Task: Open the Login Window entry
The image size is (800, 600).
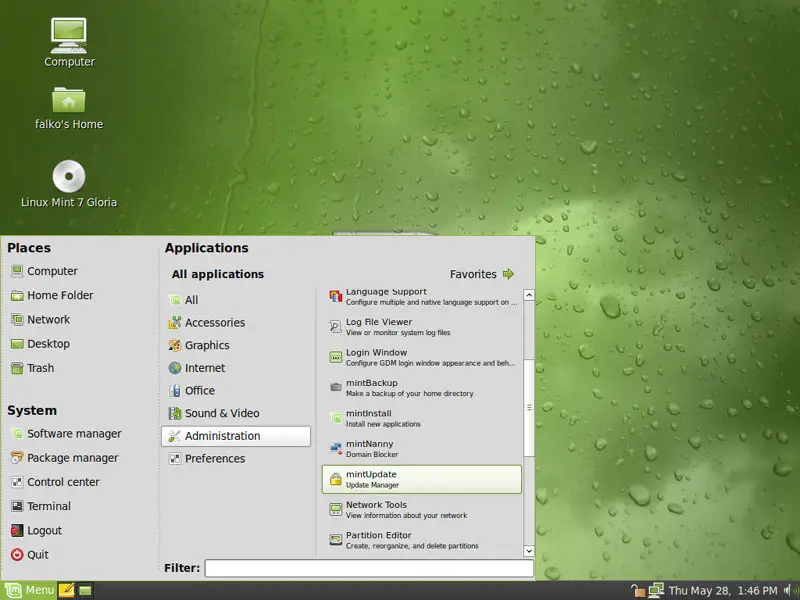Action: (422, 357)
